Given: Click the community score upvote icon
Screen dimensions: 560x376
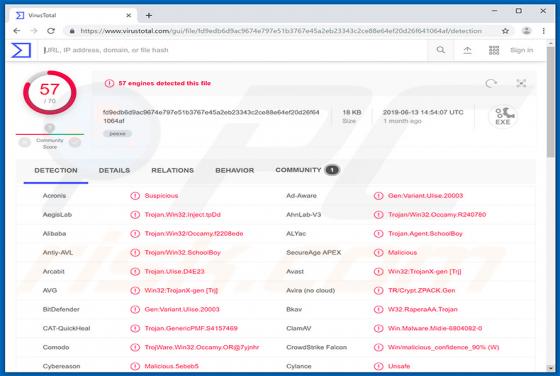Looking at the screenshot, I should coord(75,142).
